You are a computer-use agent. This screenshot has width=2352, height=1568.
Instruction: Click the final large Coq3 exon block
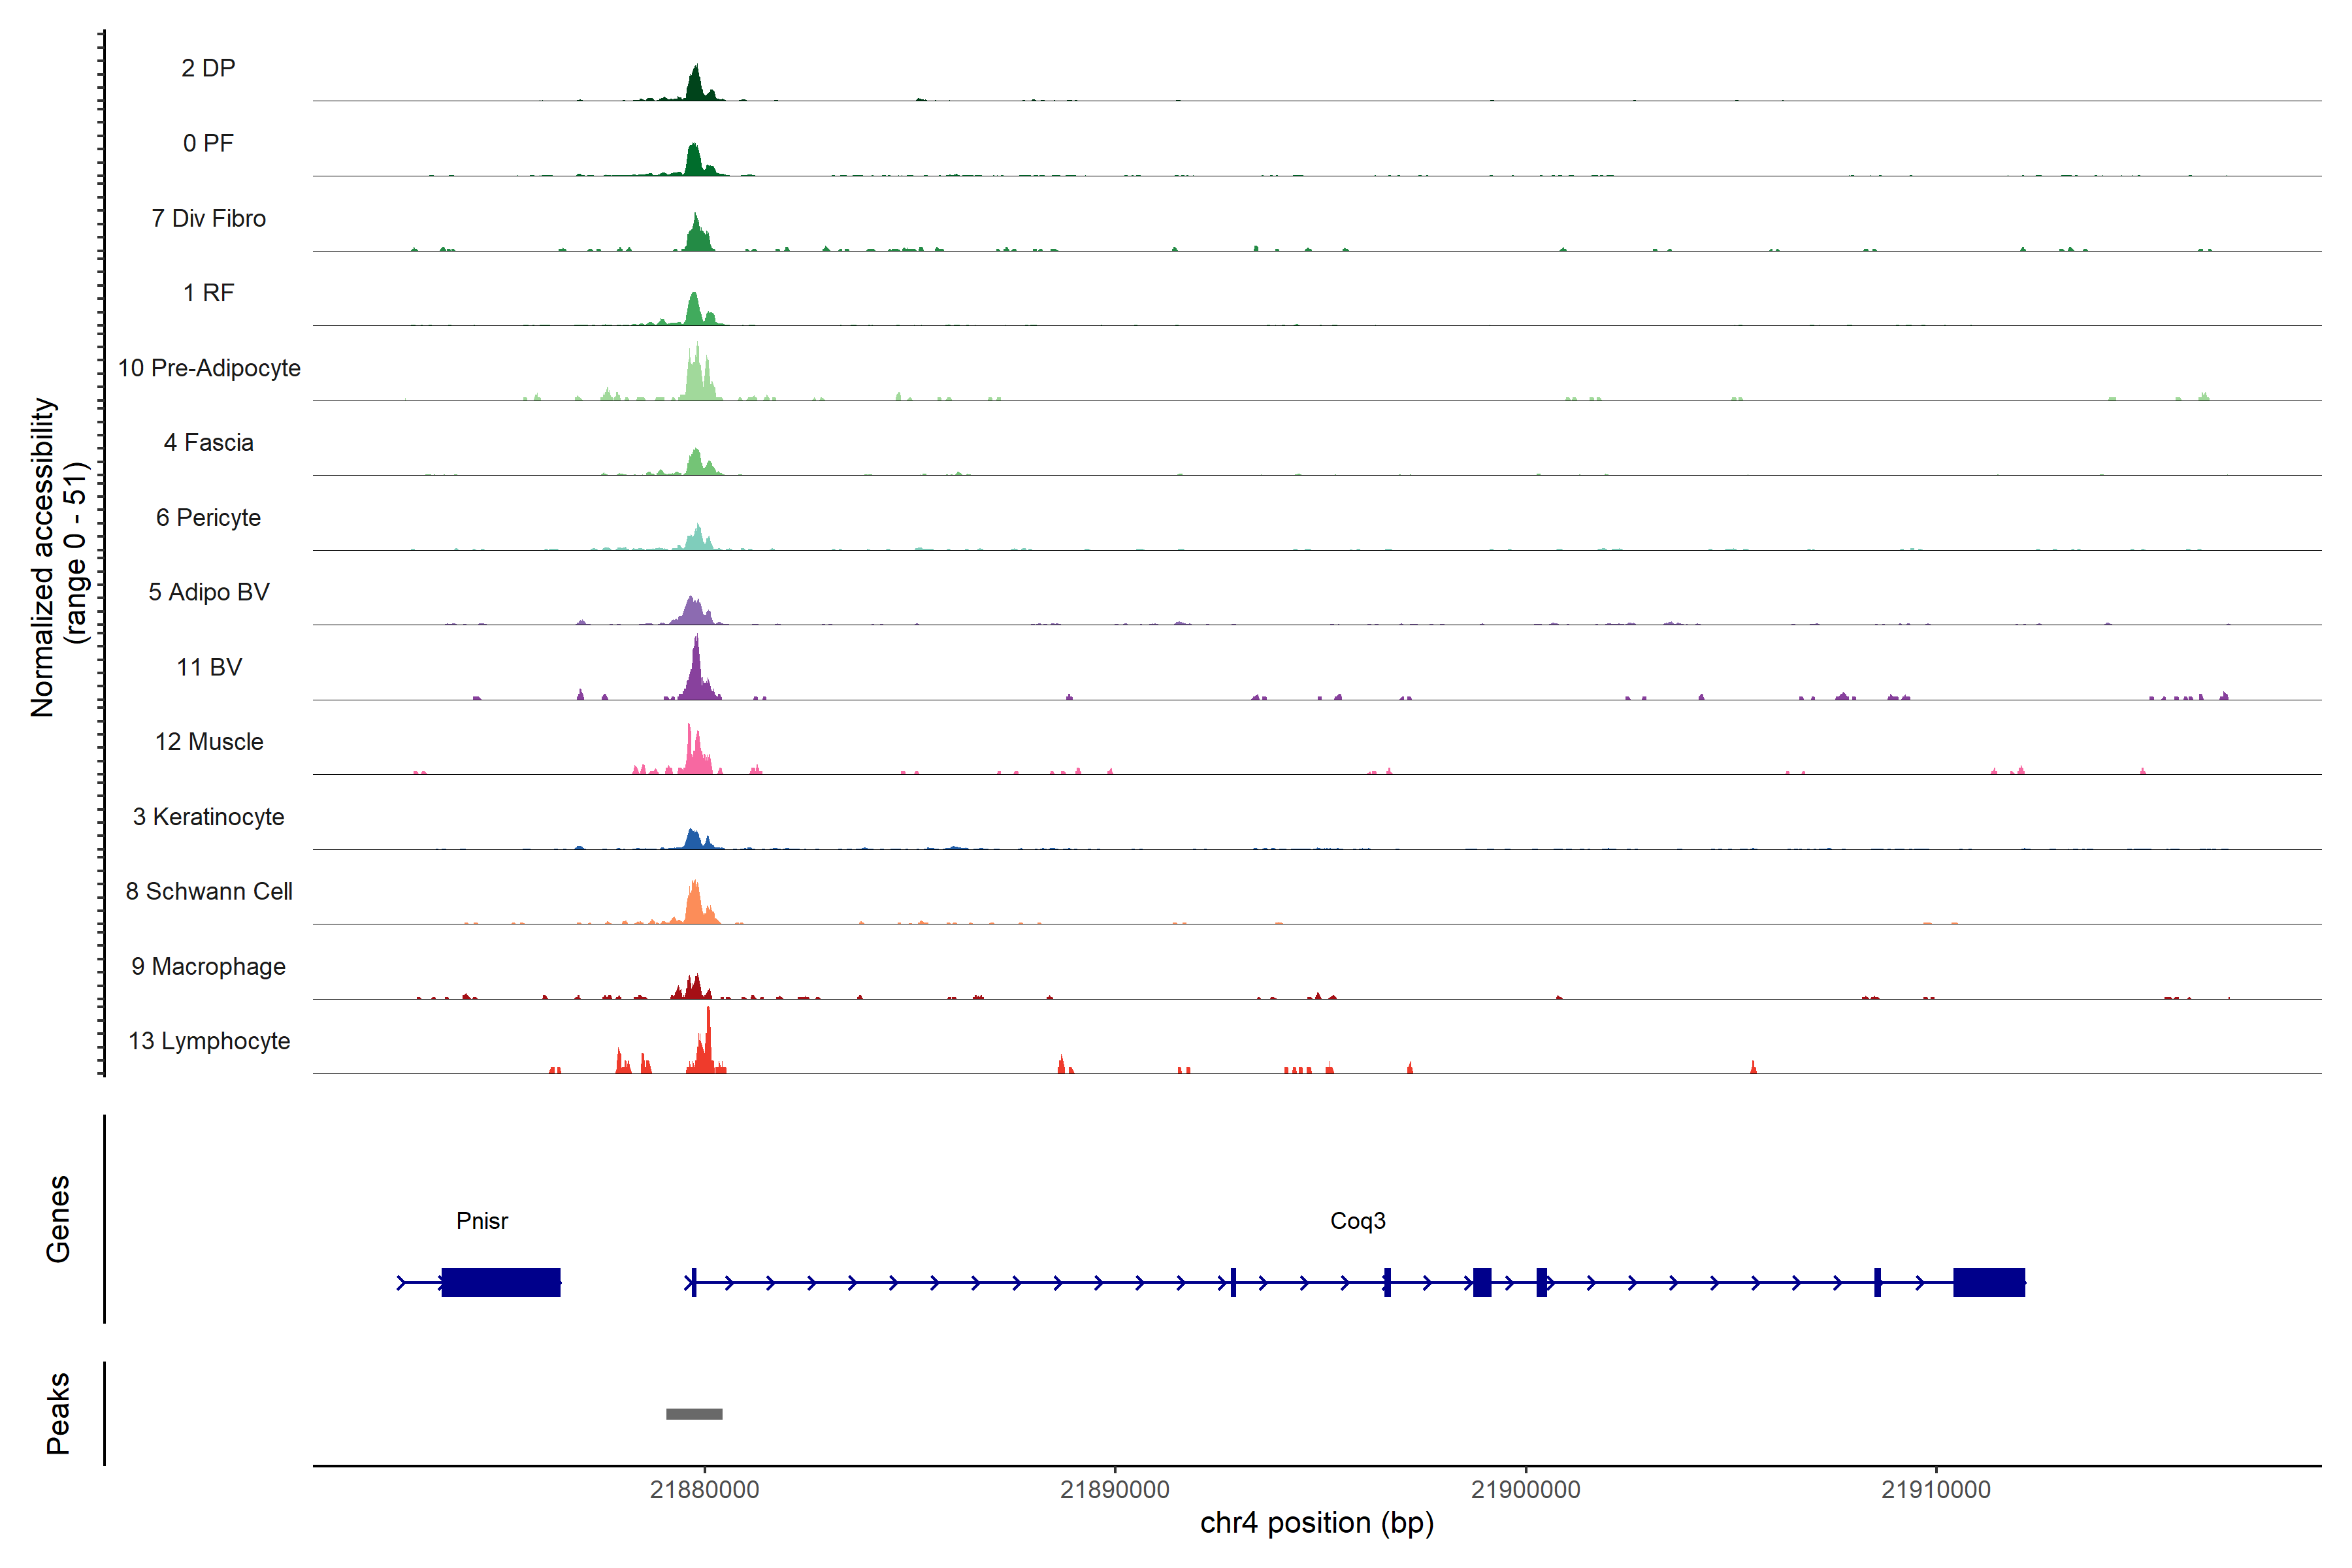1988,1282
